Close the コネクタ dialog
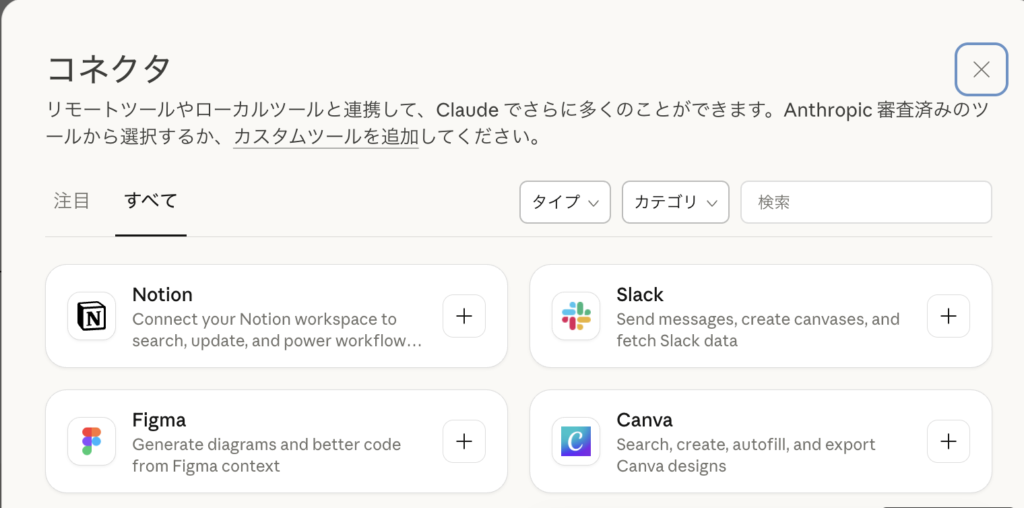This screenshot has width=1024, height=508. [981, 69]
